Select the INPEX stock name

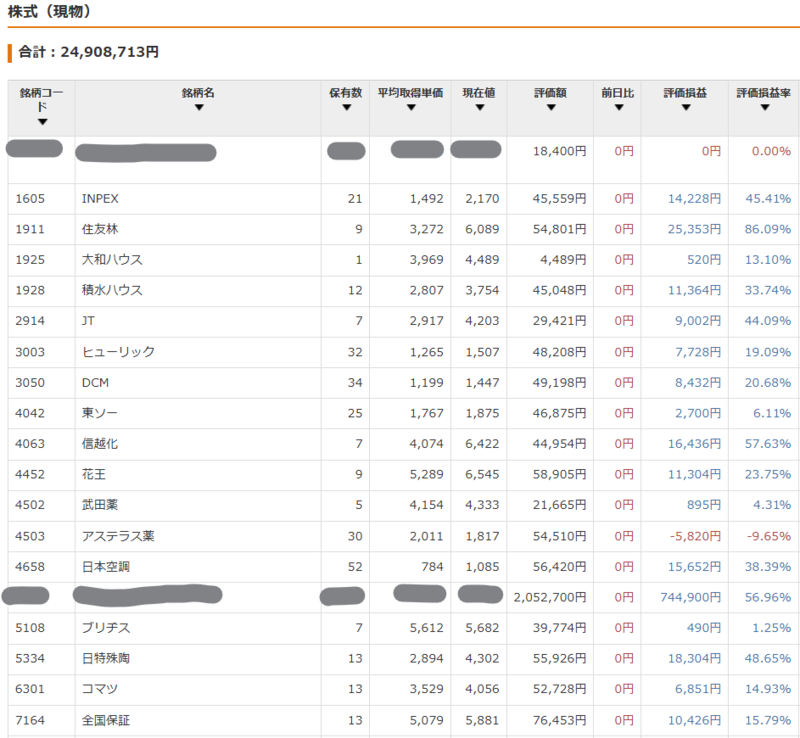pyautogui.click(x=100, y=199)
